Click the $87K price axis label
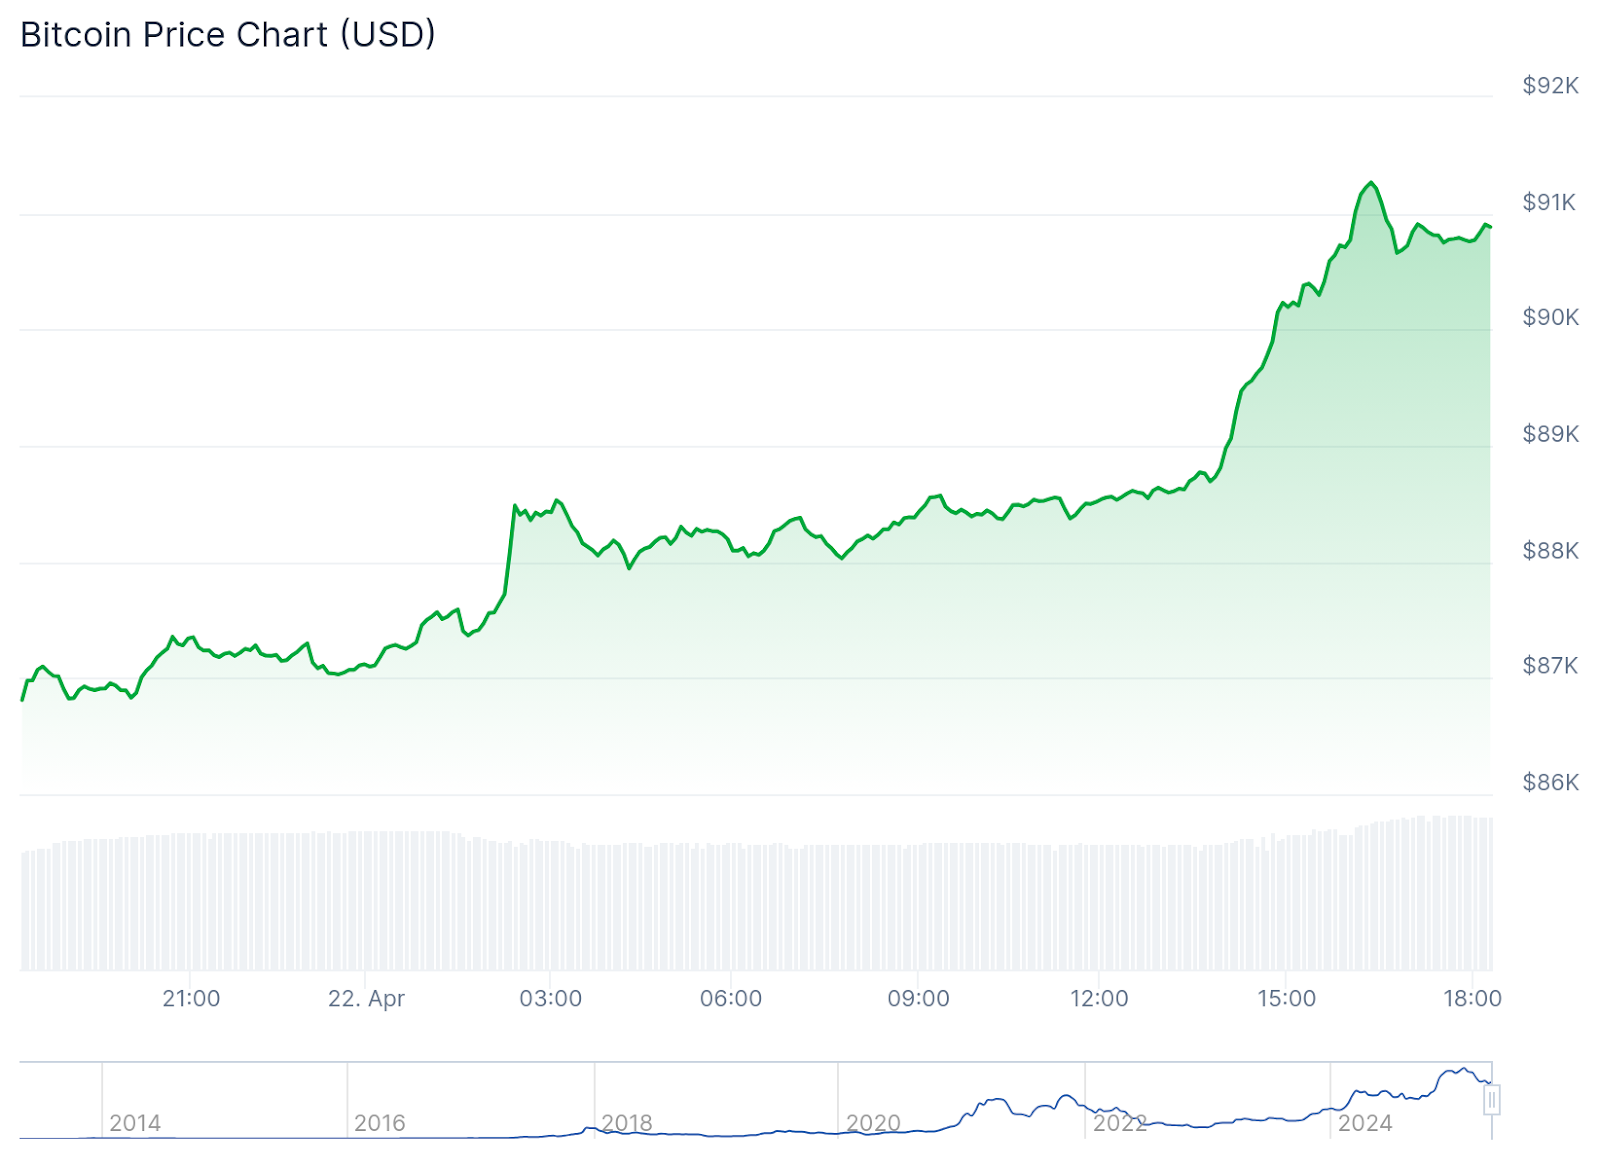The image size is (1600, 1168). 1549,665
